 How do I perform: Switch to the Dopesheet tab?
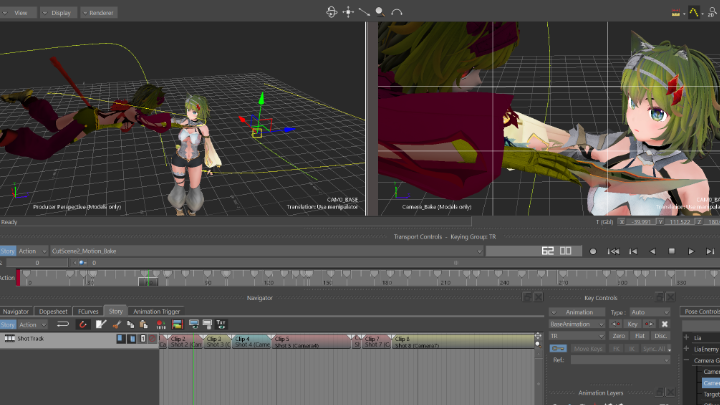[x=53, y=311]
